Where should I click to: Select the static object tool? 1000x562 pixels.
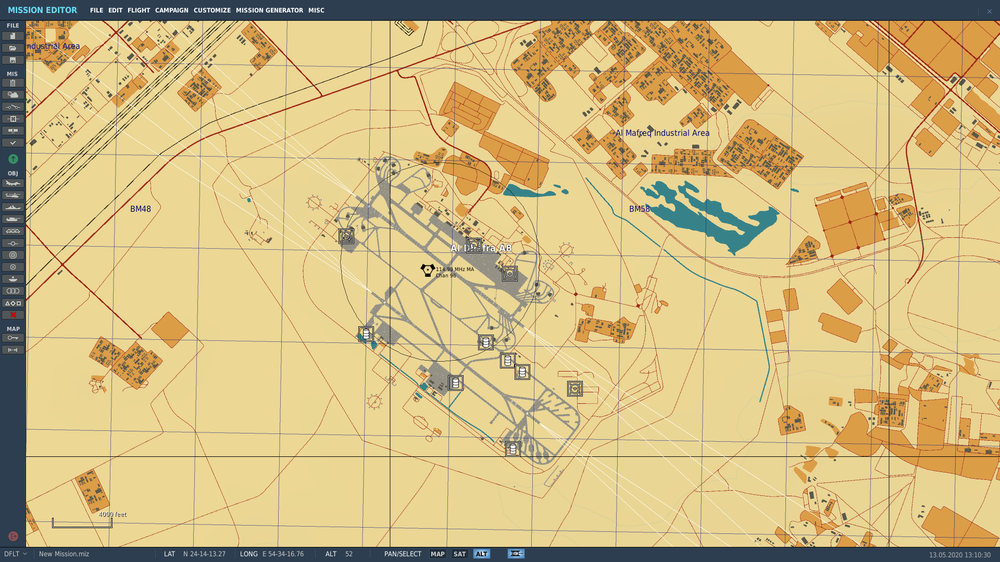pyautogui.click(x=13, y=232)
